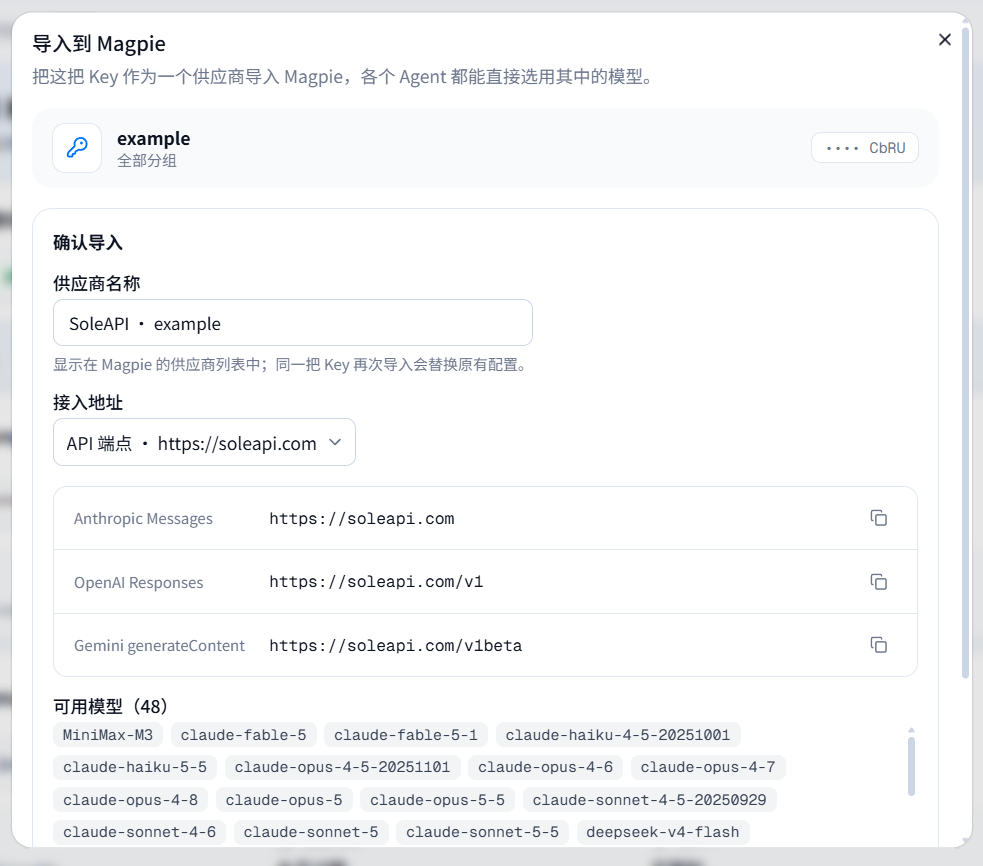Select the claude-fable-5-1 model chip
Viewport: 983px width, 866px height.
(406, 735)
